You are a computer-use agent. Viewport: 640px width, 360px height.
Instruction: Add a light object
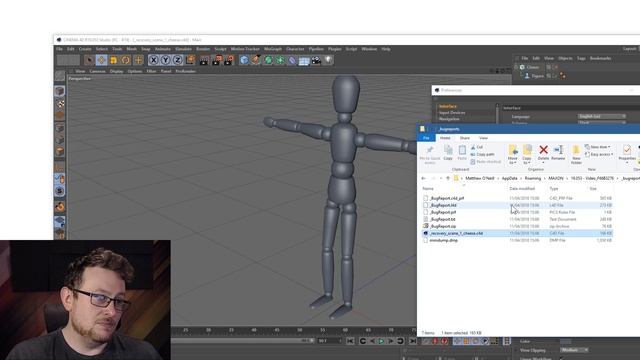(329, 60)
